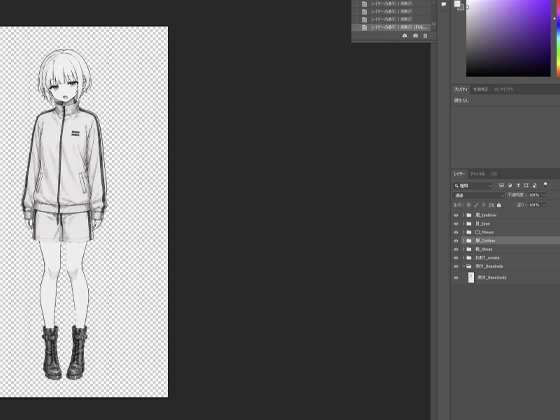Hide the Basebody layer with the thumbnail
The height and width of the screenshot is (420, 560).
[456, 278]
